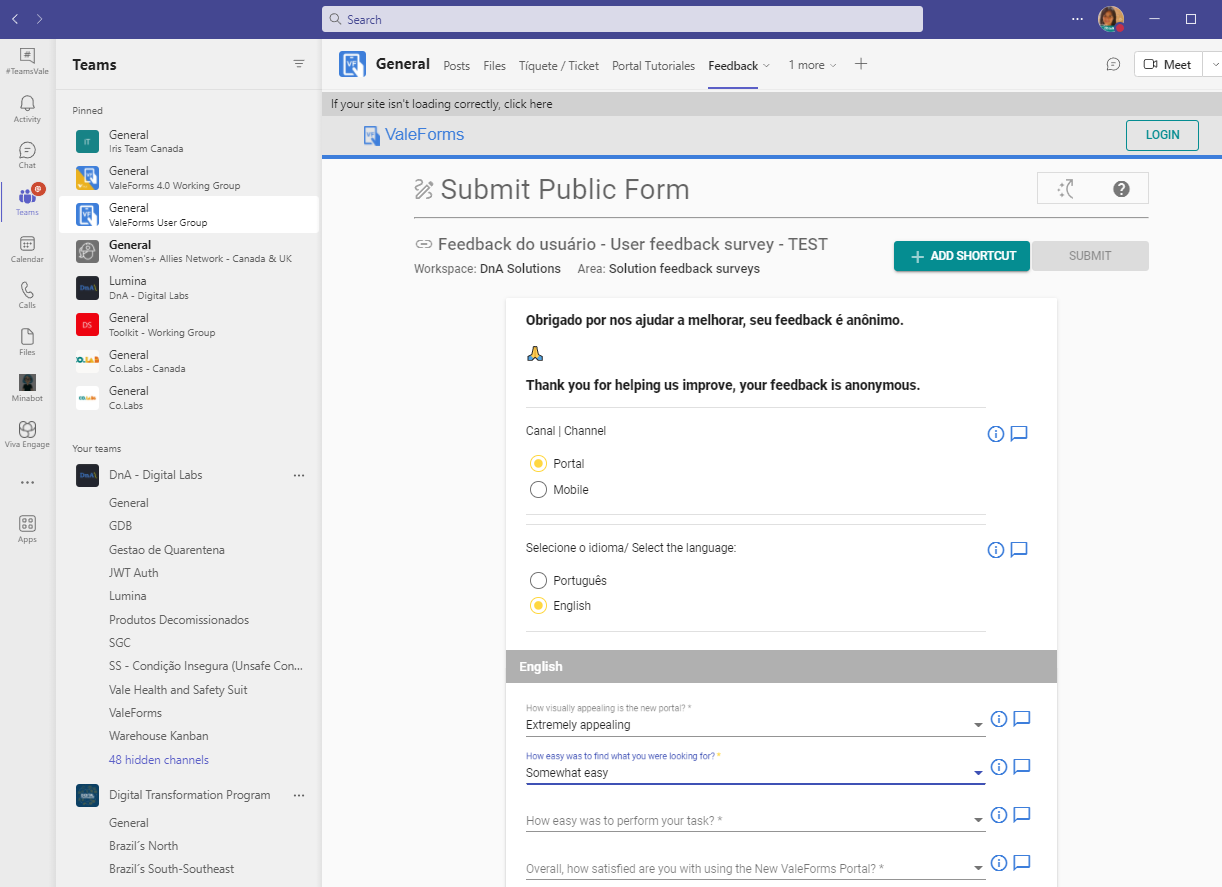Open profile avatar in the title bar
Image resolution: width=1222 pixels, height=887 pixels.
click(x=1110, y=19)
